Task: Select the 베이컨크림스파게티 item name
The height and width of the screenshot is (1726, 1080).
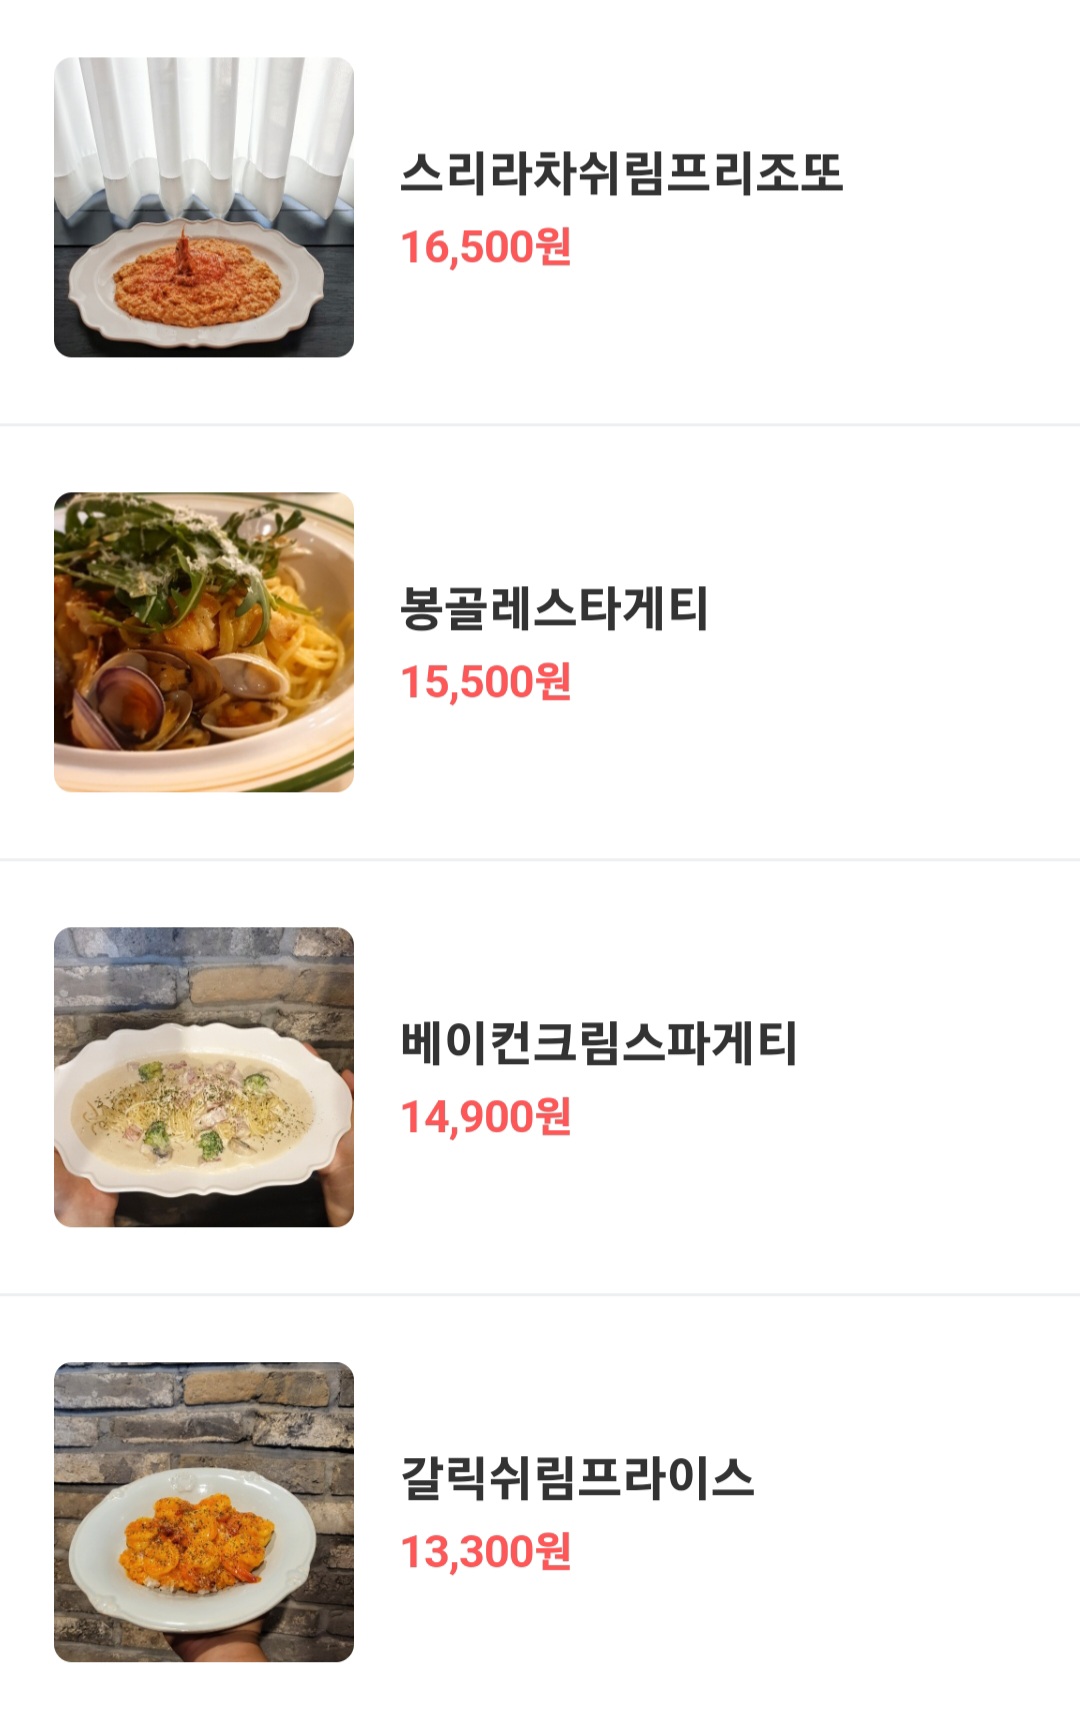Action: click(x=598, y=1043)
